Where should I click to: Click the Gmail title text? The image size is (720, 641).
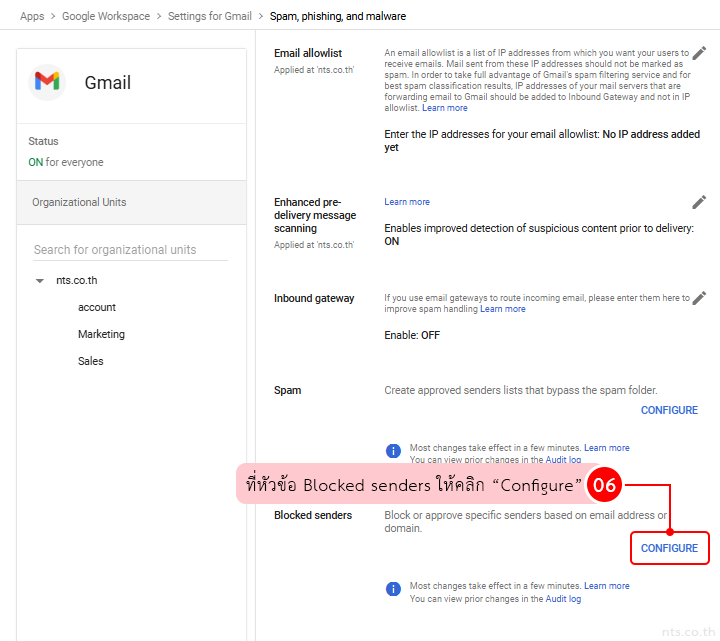(x=108, y=83)
